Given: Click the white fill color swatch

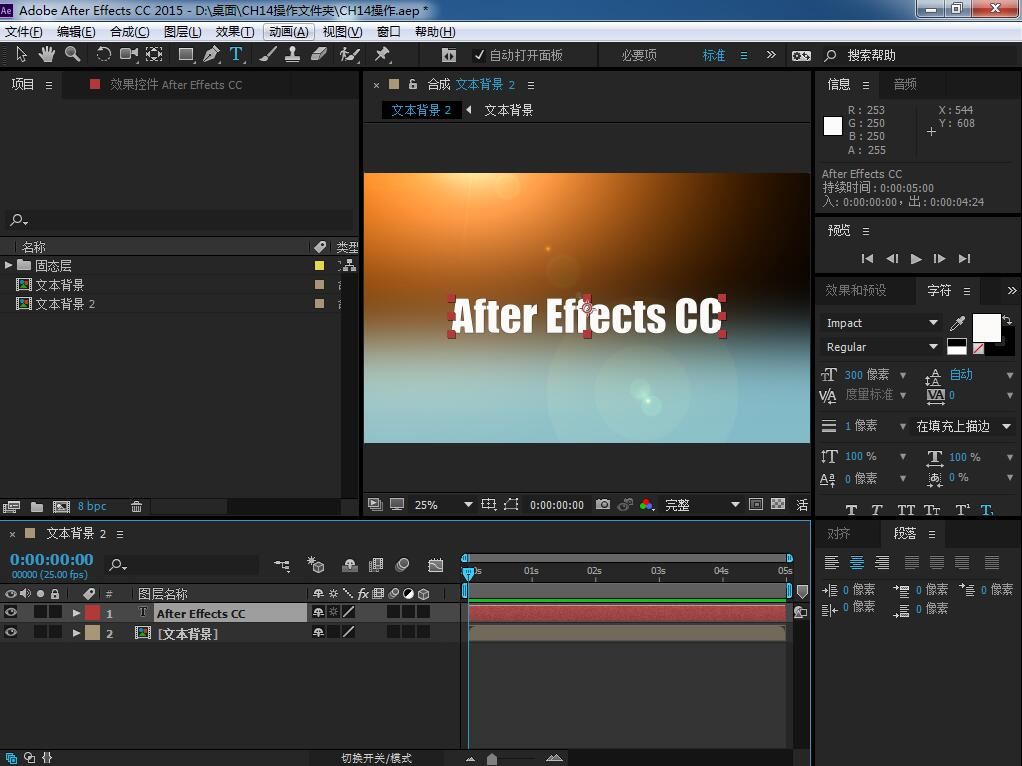Looking at the screenshot, I should pos(986,327).
